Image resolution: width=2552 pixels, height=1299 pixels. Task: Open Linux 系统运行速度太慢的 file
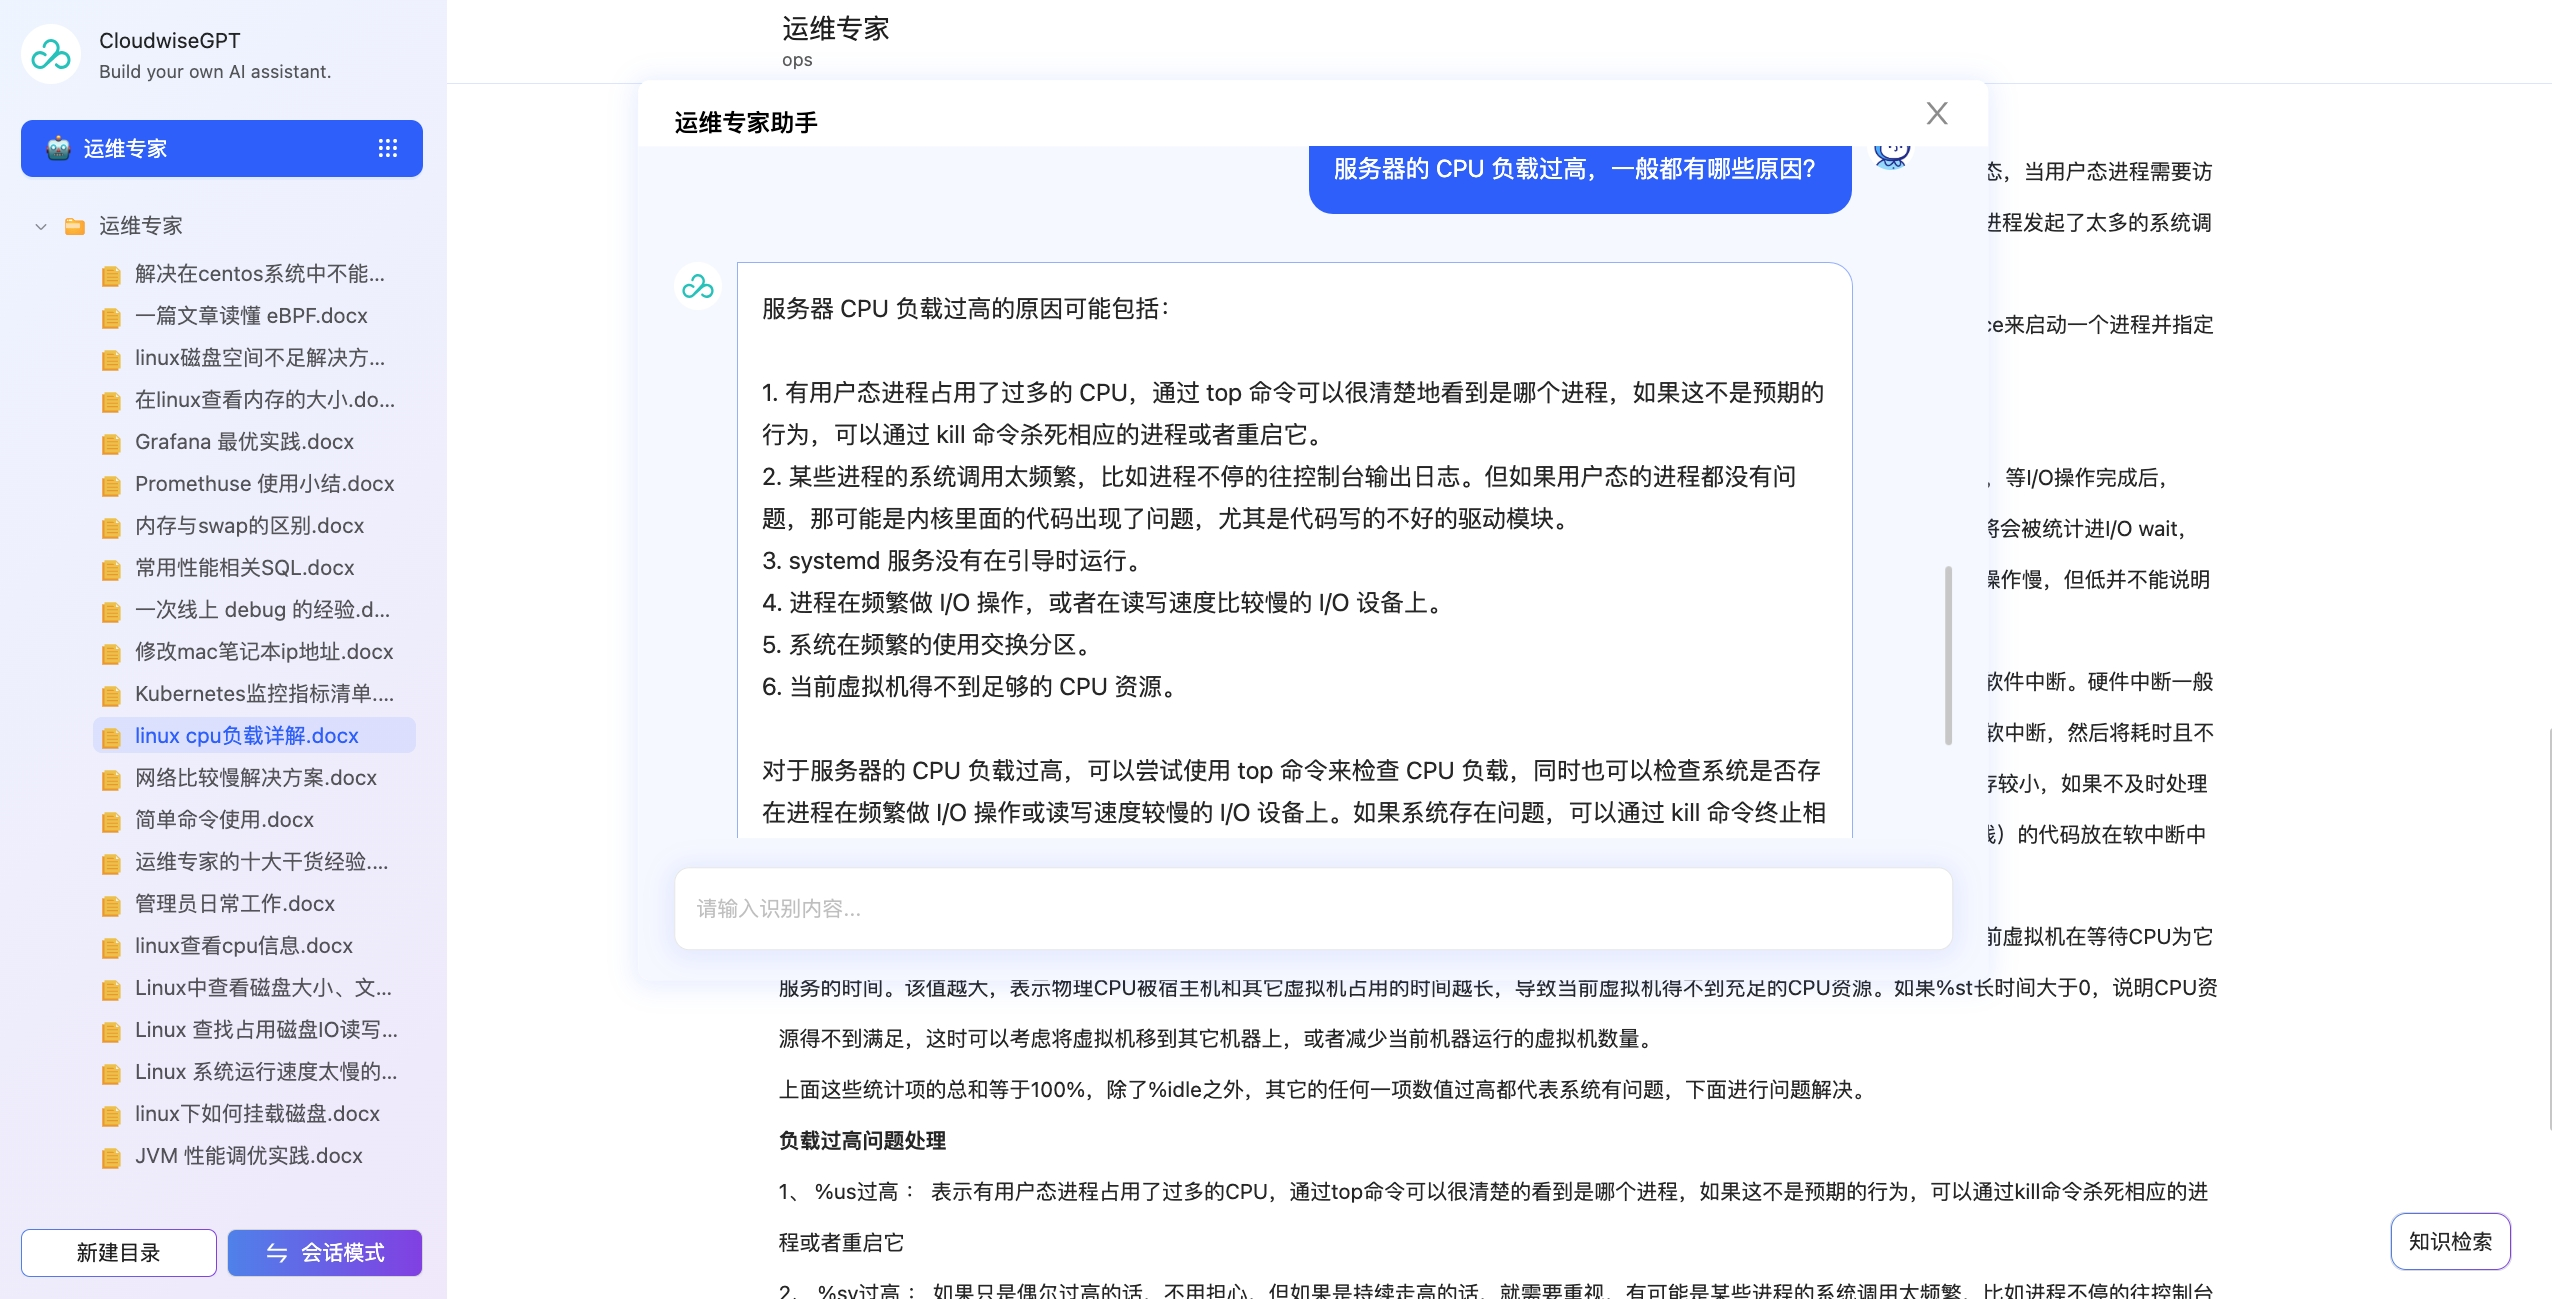tap(266, 1072)
